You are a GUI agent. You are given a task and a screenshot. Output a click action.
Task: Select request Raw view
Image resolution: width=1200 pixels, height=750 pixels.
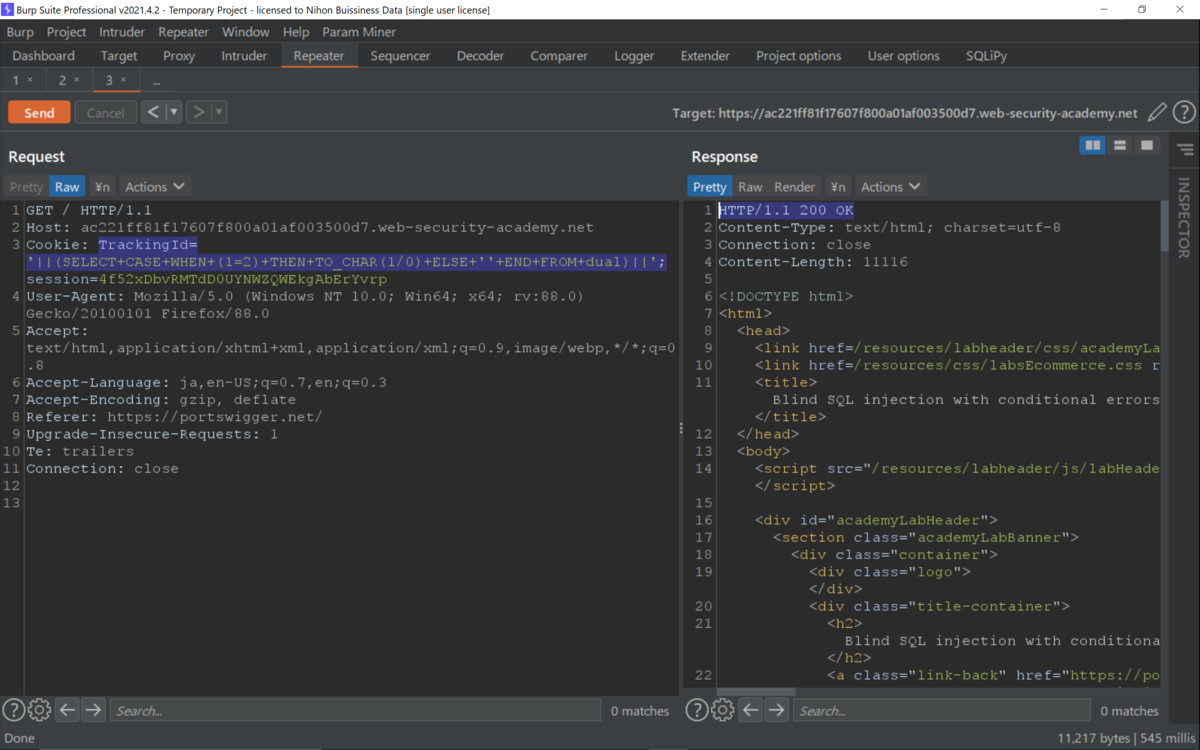click(x=67, y=187)
